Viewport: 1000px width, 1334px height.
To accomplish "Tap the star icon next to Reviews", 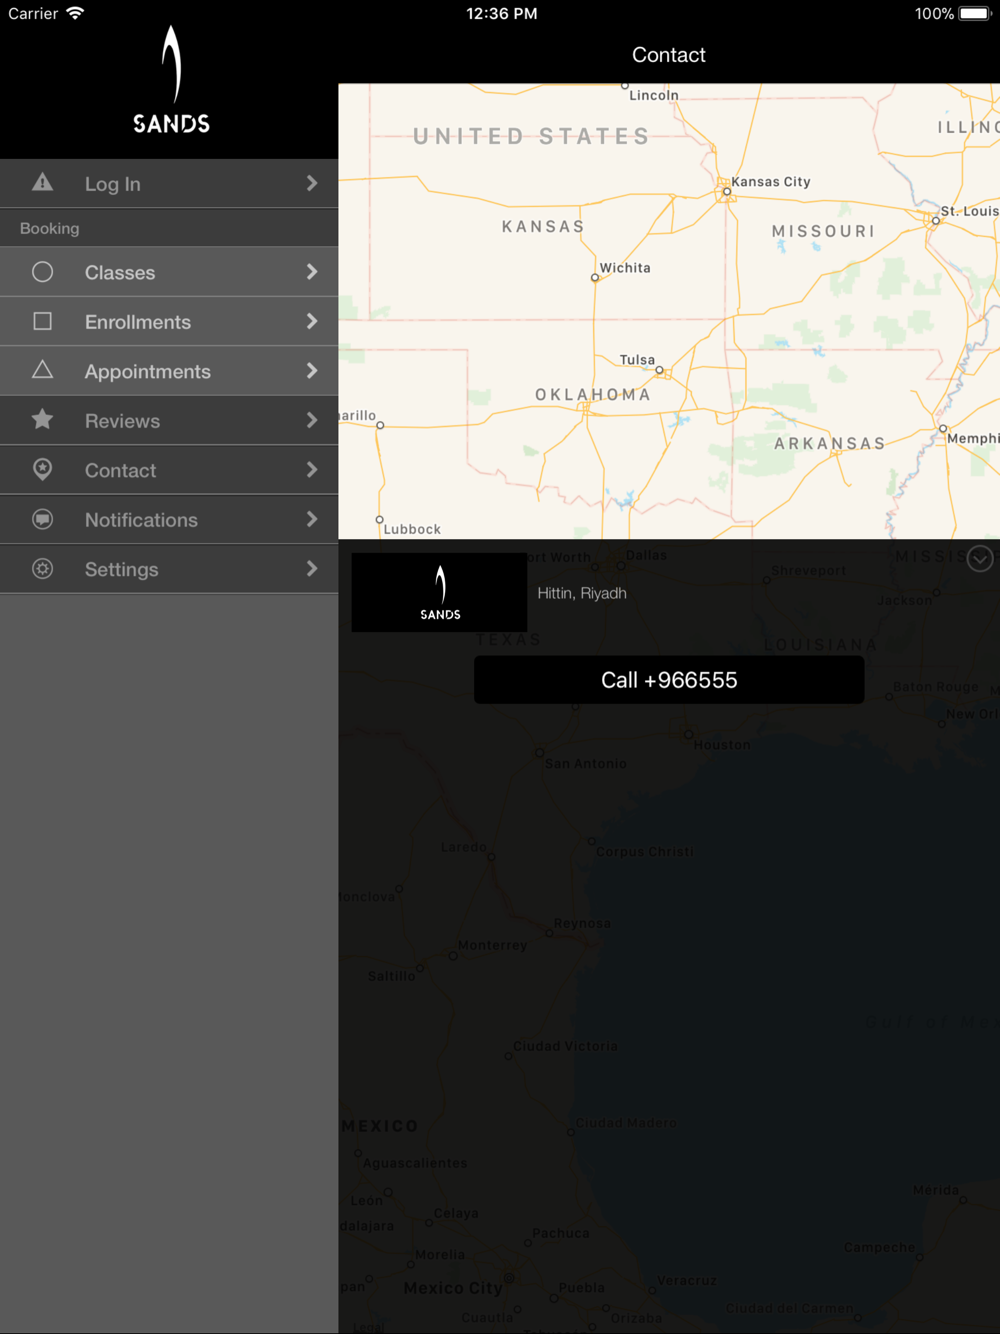I will click(x=42, y=419).
